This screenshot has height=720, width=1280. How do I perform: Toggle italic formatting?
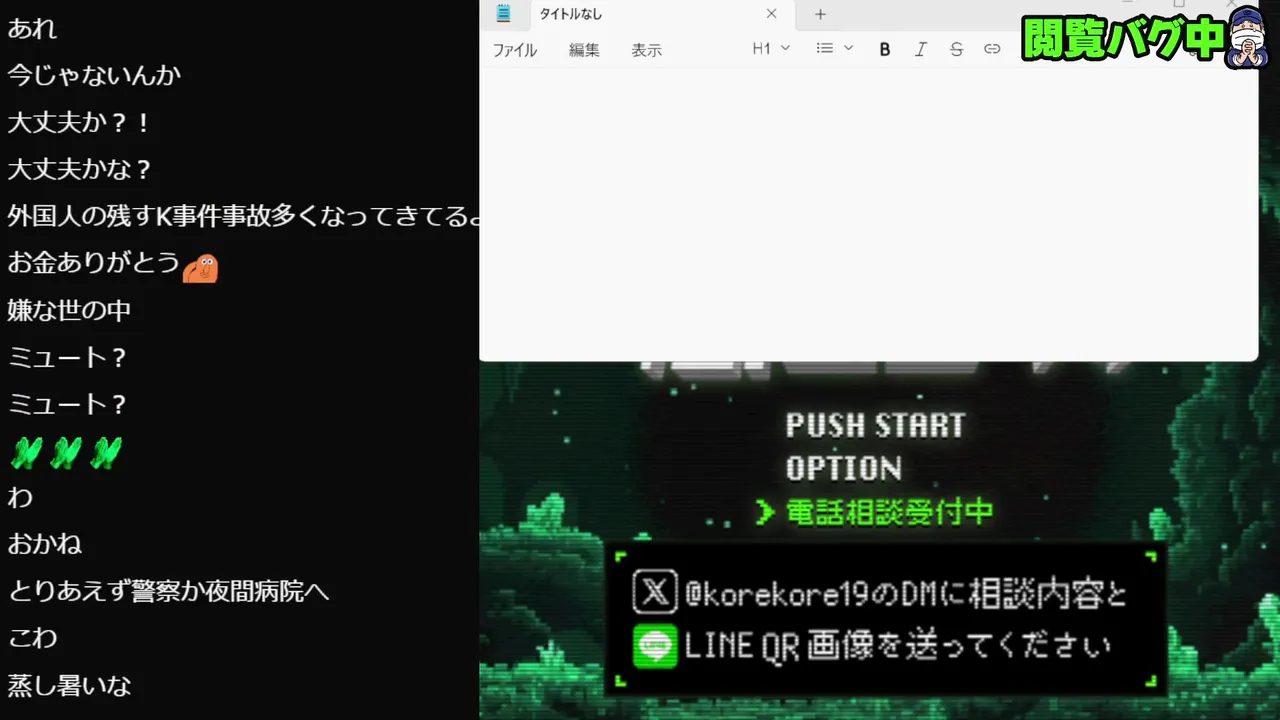pos(920,49)
